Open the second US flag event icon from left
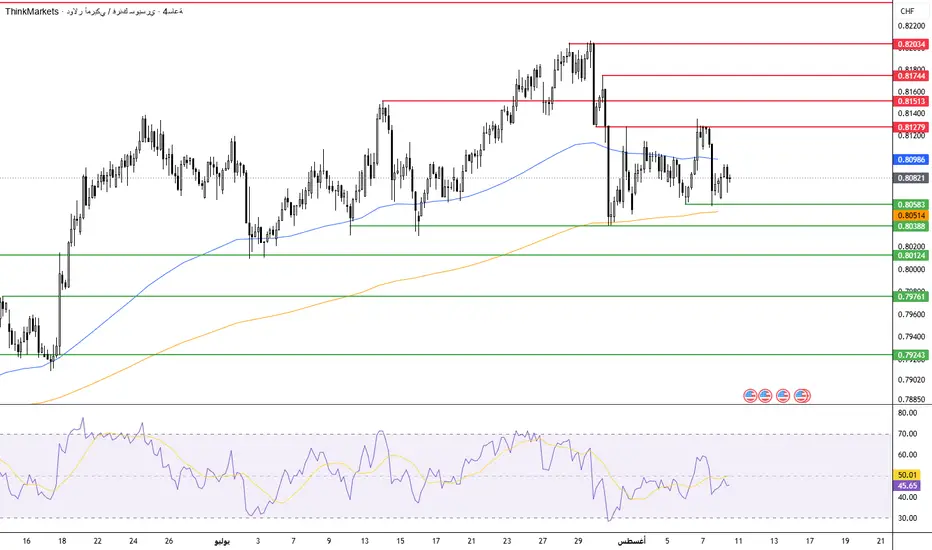 765,395
